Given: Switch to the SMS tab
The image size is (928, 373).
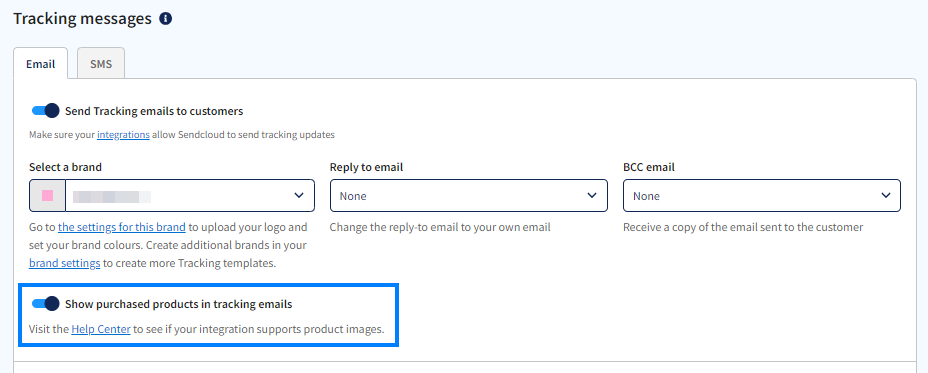Looking at the screenshot, I should [101, 63].
